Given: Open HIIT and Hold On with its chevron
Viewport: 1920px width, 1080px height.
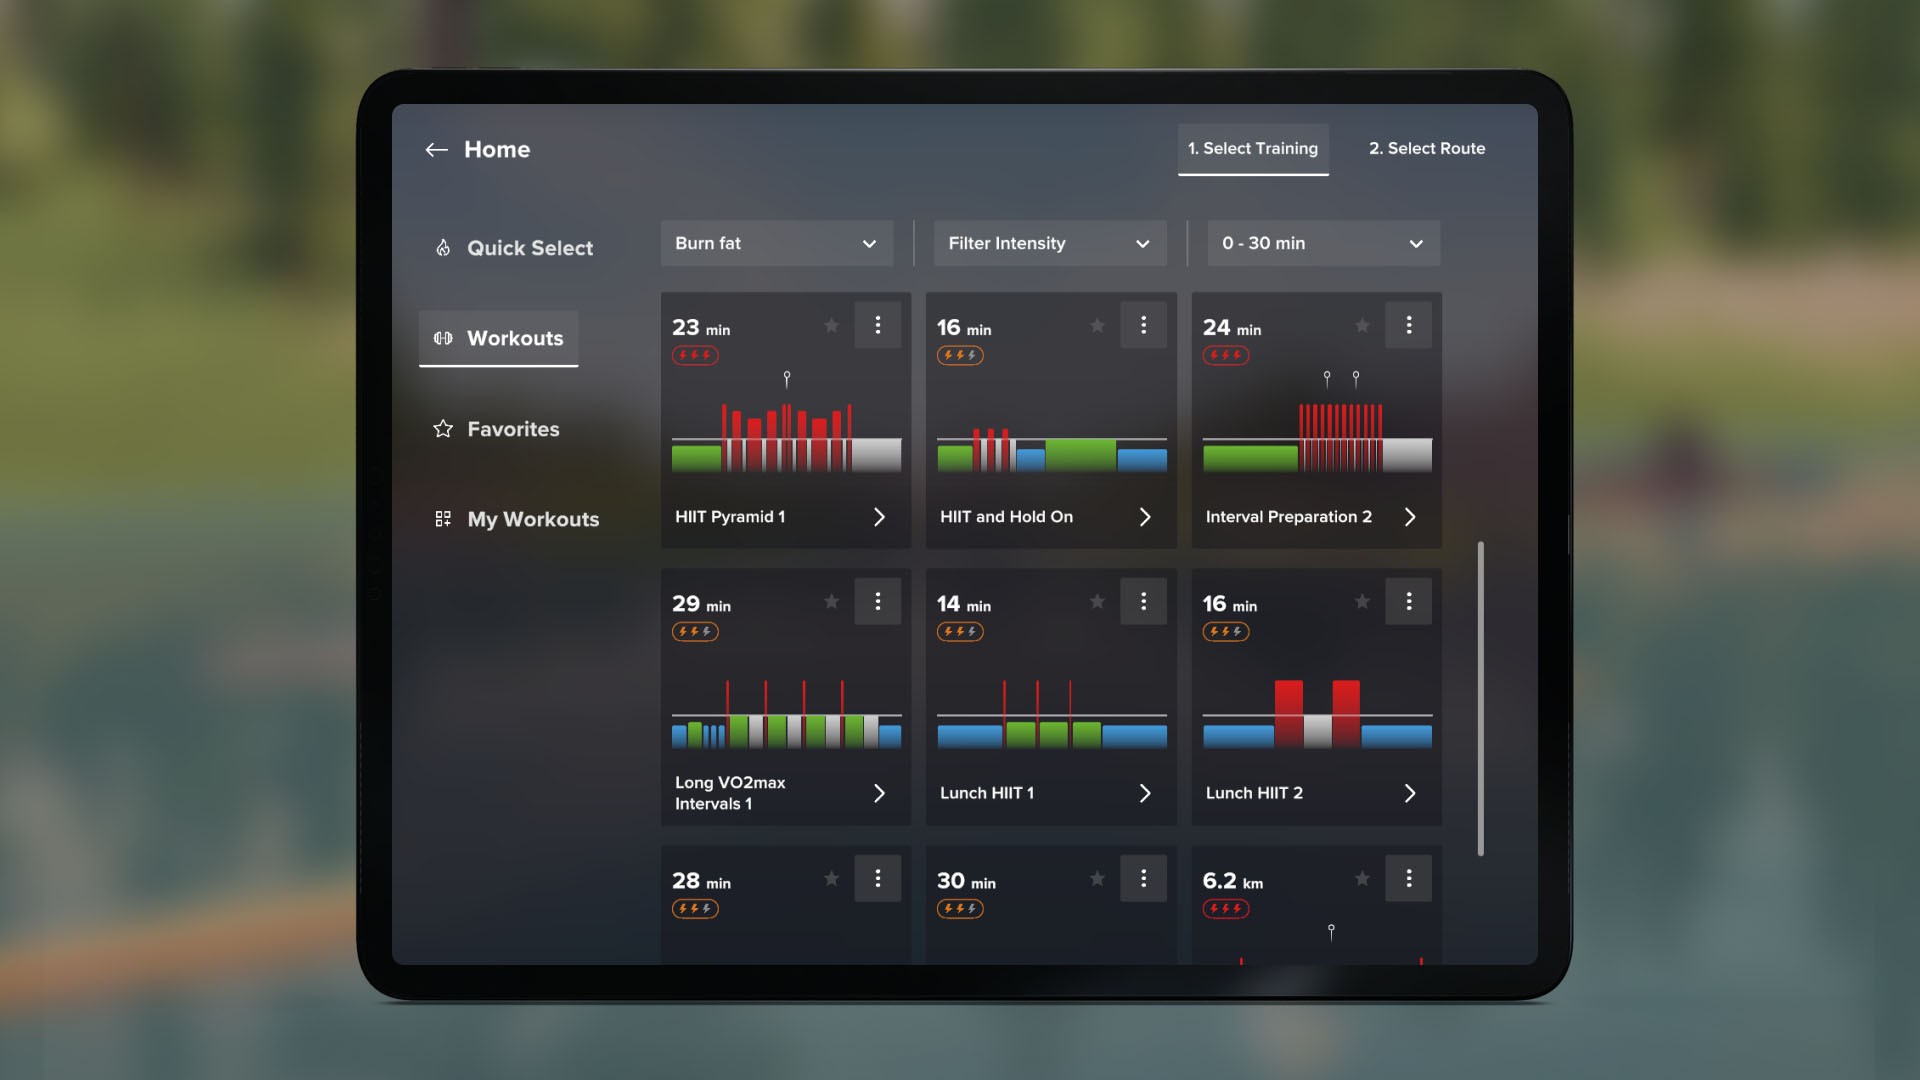Looking at the screenshot, I should tap(1145, 517).
